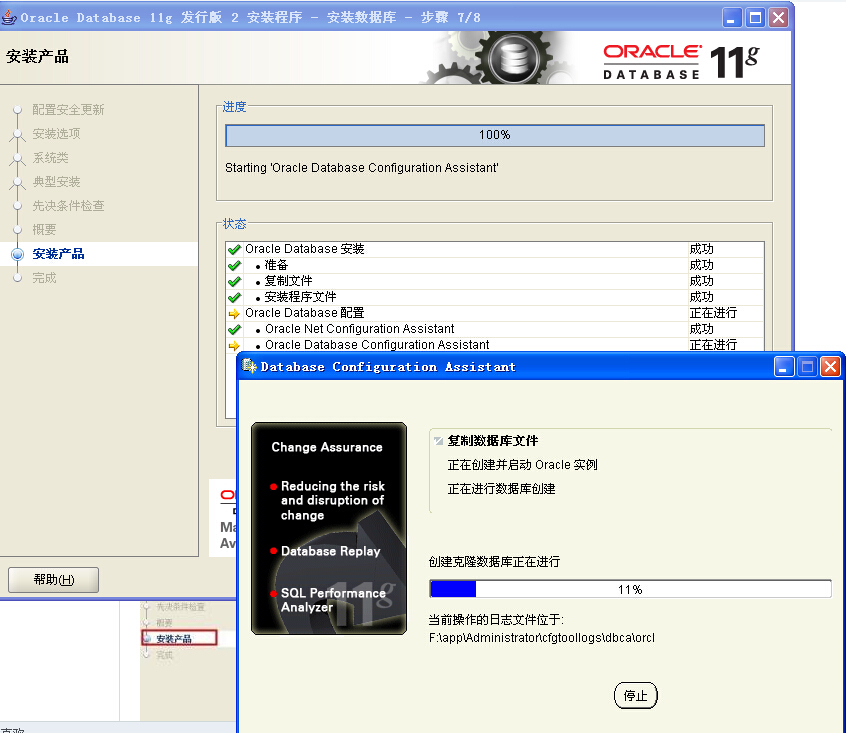Click the 停止 stop button
The height and width of the screenshot is (733, 846).
point(636,696)
